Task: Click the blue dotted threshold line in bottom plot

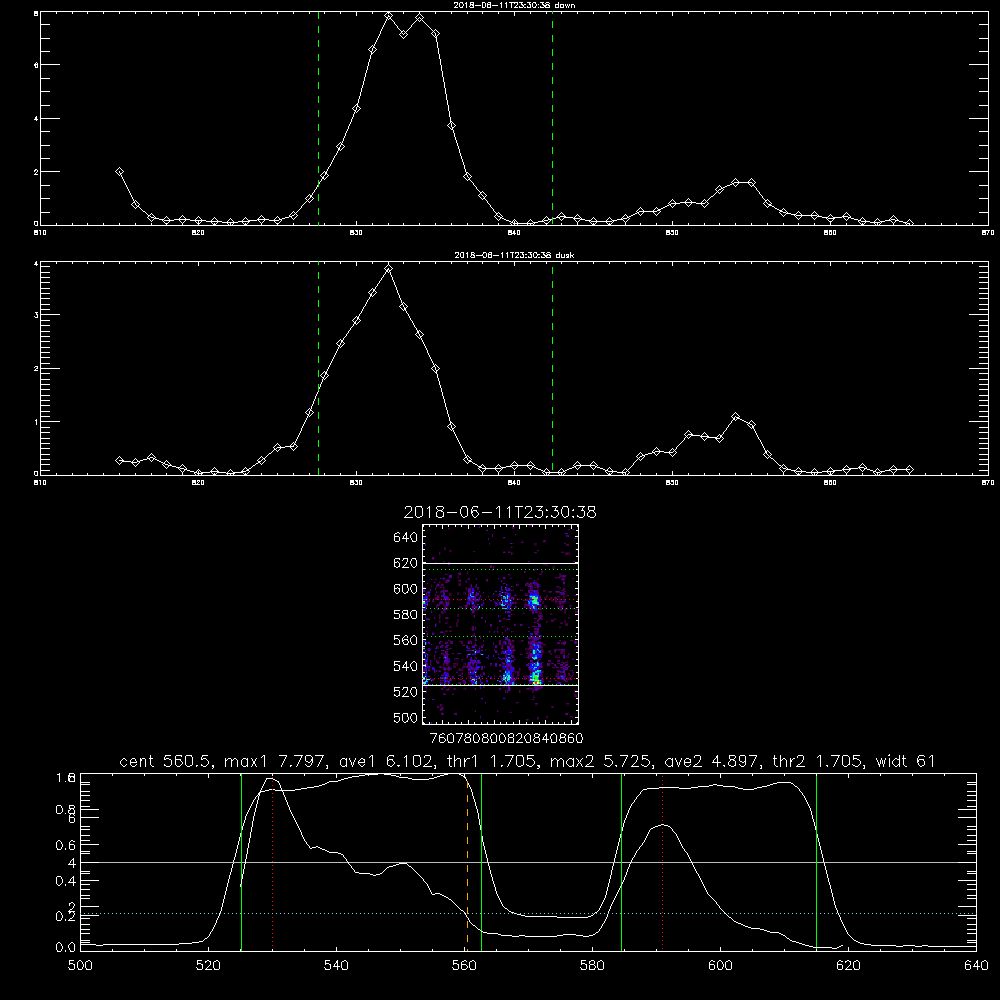Action: click(528, 913)
